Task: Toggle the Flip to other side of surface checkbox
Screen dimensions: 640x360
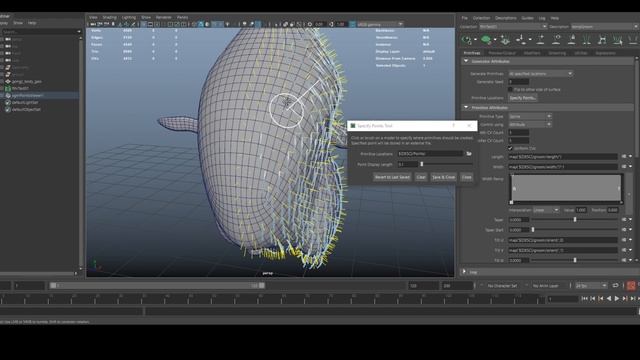Action: (x=510, y=89)
